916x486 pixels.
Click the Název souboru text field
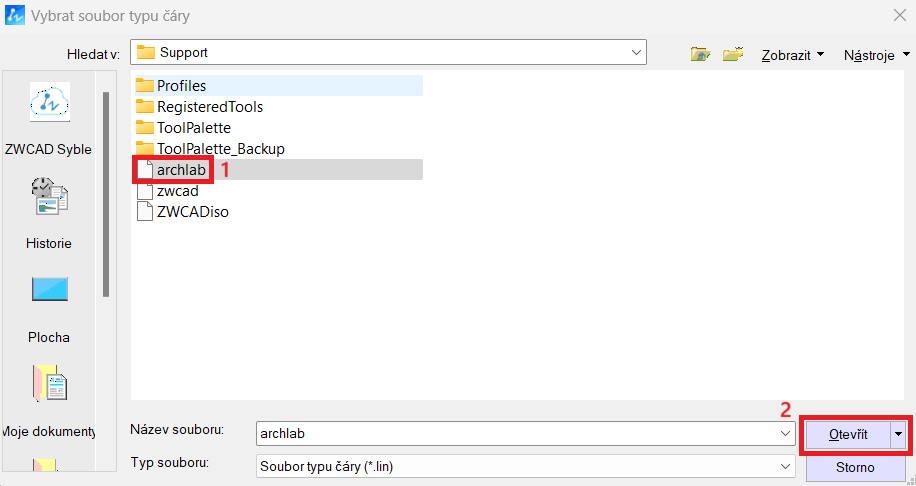pyautogui.click(x=515, y=433)
